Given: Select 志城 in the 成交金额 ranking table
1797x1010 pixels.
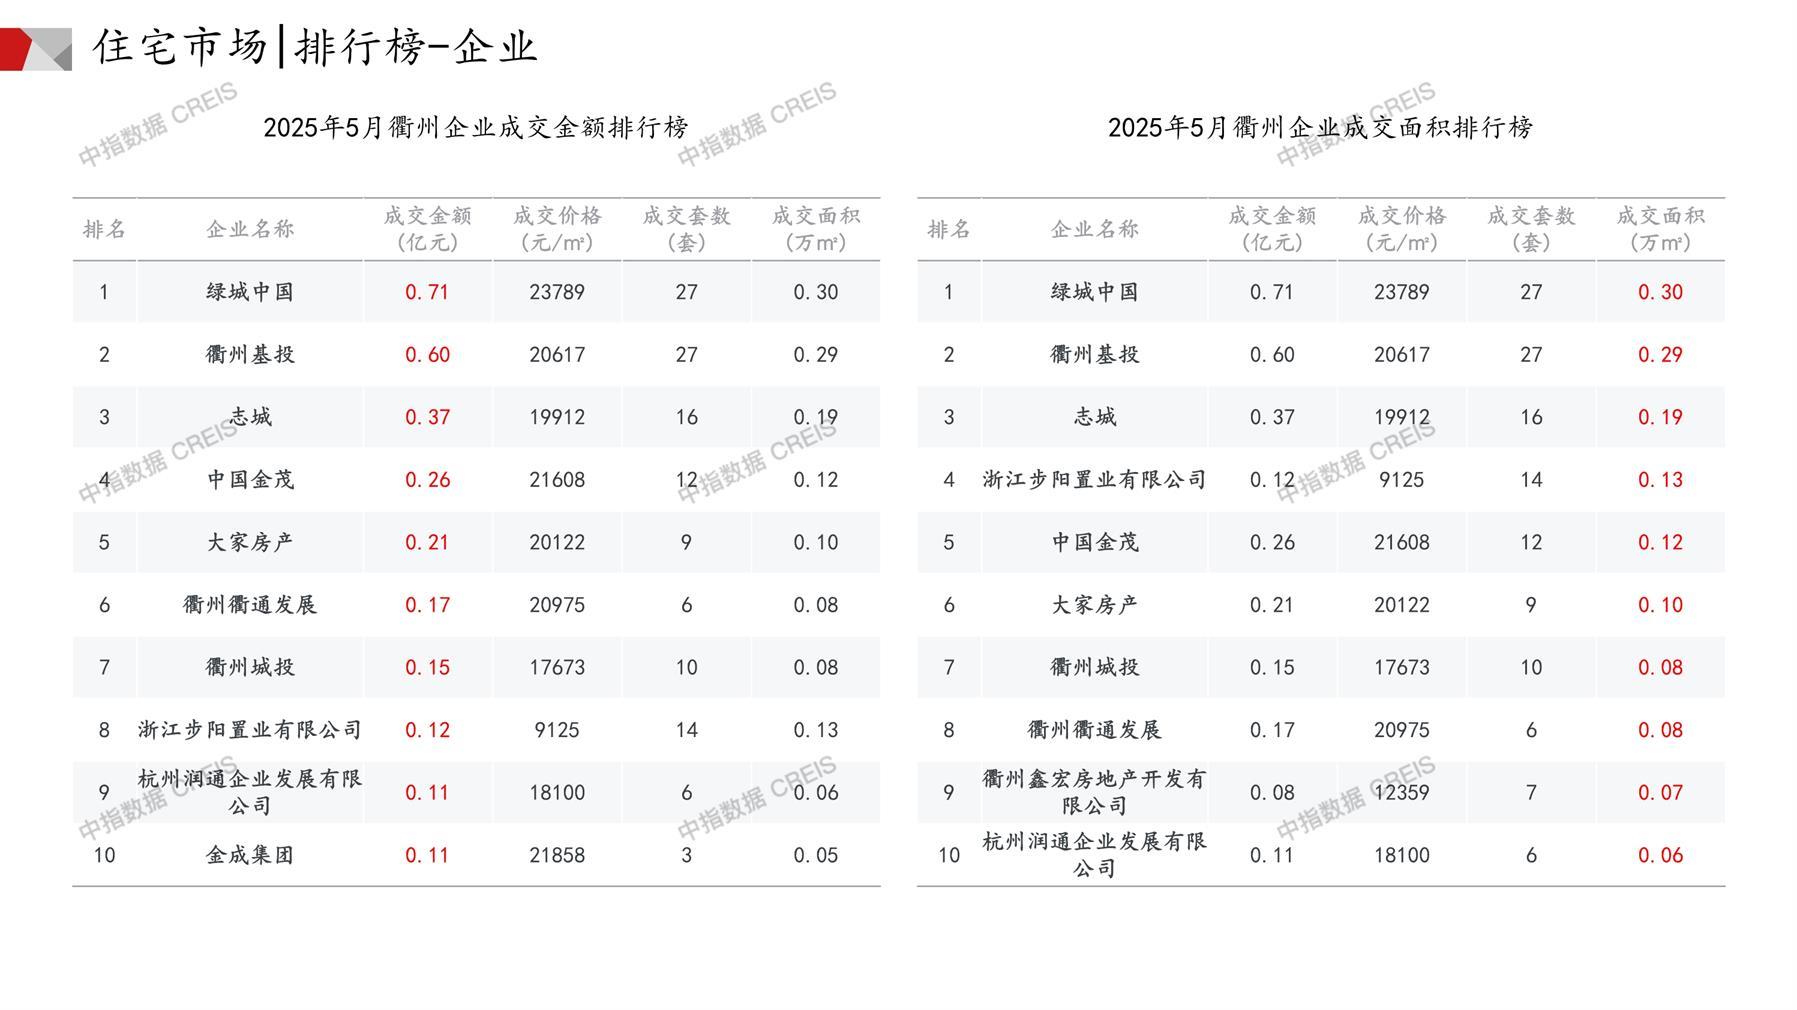Looking at the screenshot, I should 250,417.
